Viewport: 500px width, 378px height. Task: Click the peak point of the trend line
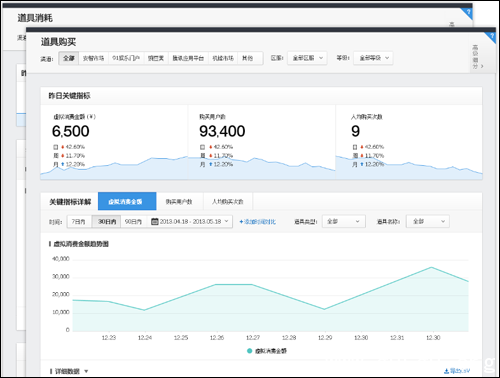click(x=431, y=267)
